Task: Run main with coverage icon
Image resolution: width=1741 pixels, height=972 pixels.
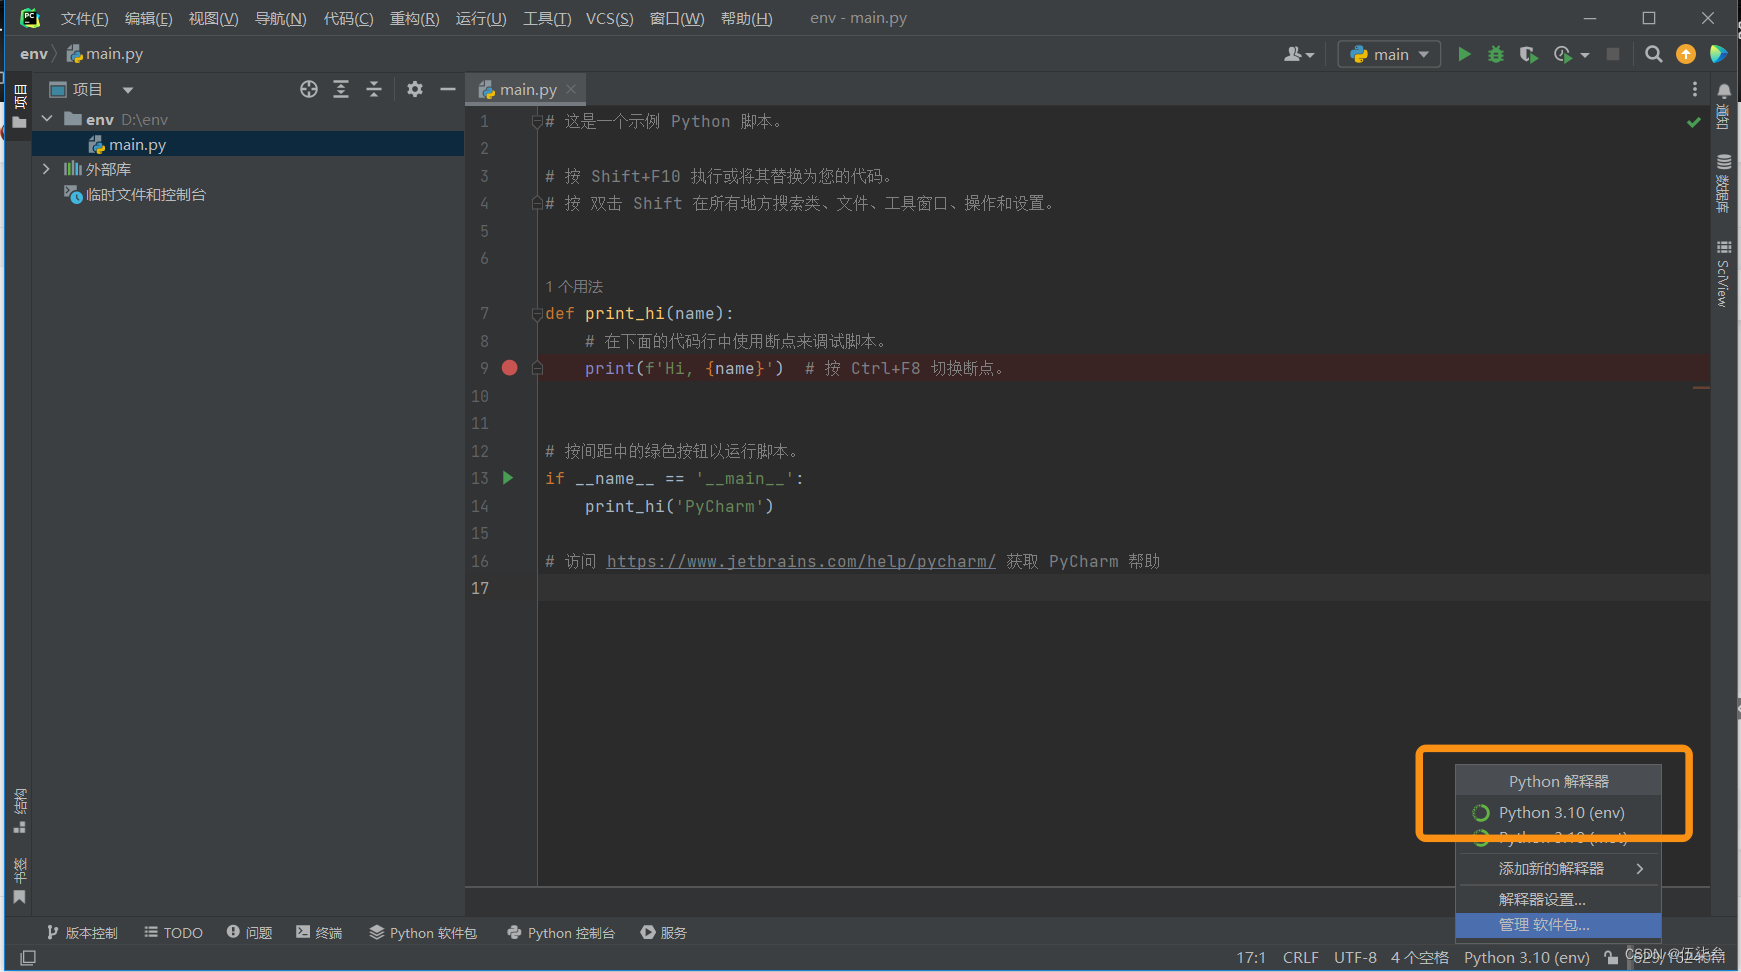Action: (1528, 54)
